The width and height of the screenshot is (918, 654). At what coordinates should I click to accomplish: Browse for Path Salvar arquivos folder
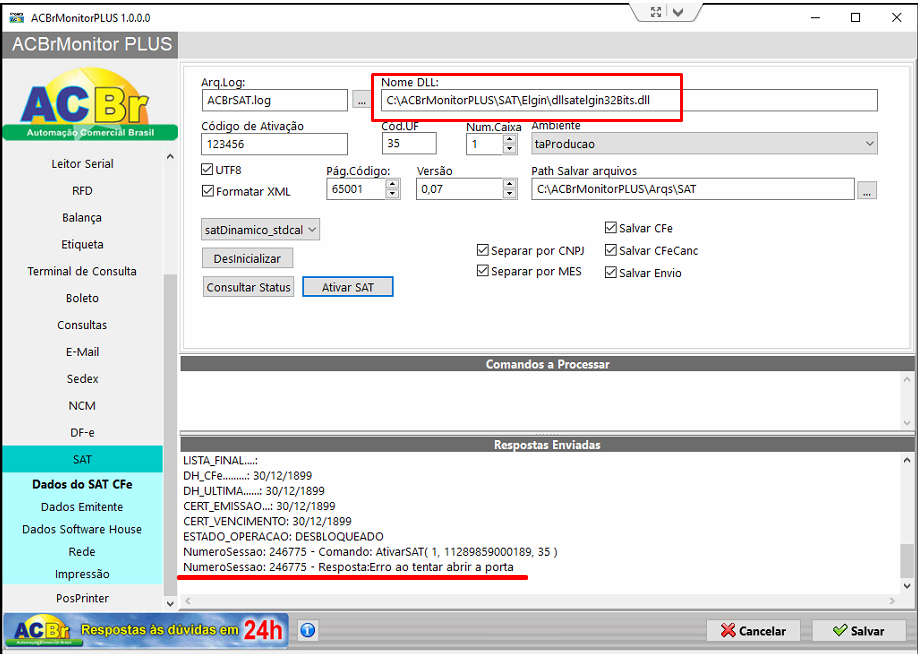(x=867, y=190)
